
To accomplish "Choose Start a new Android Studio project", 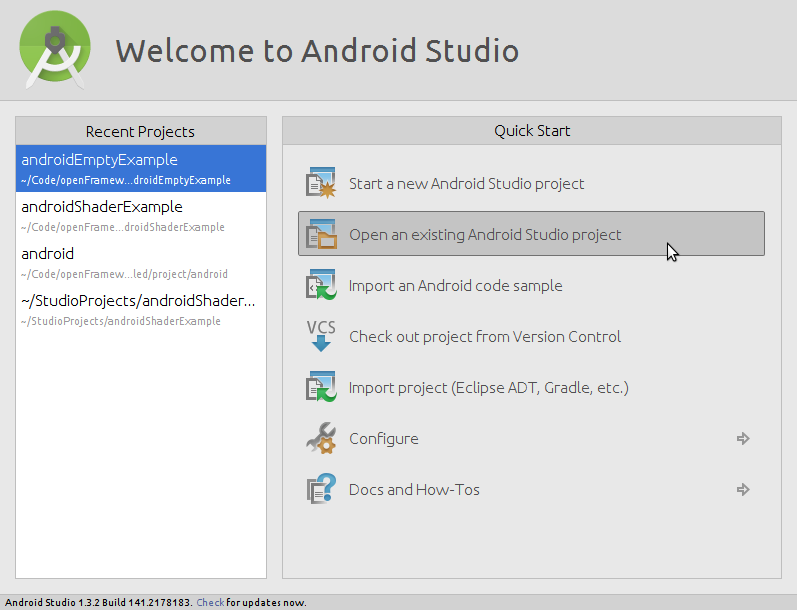I will pyautogui.click(x=466, y=184).
